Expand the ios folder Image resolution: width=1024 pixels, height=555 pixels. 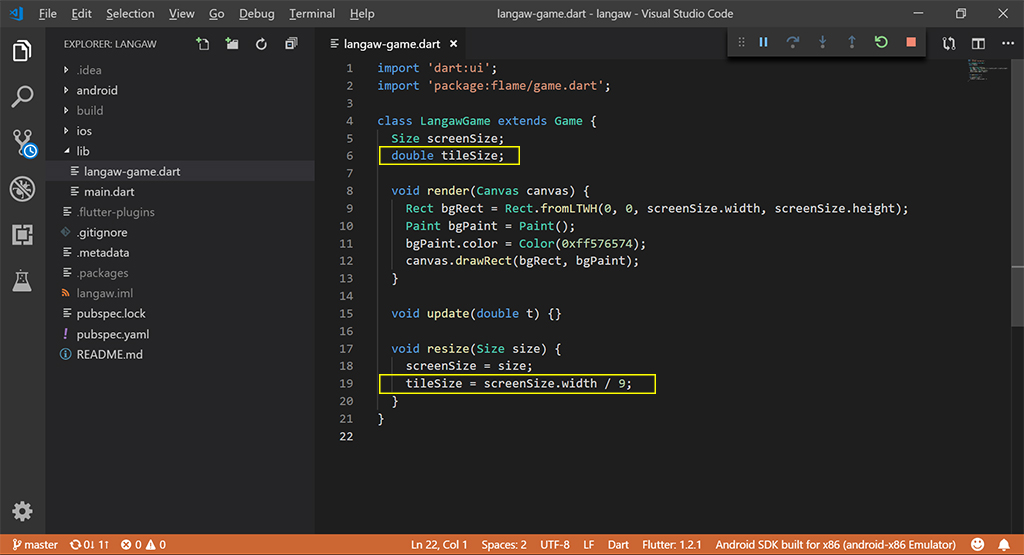[84, 131]
